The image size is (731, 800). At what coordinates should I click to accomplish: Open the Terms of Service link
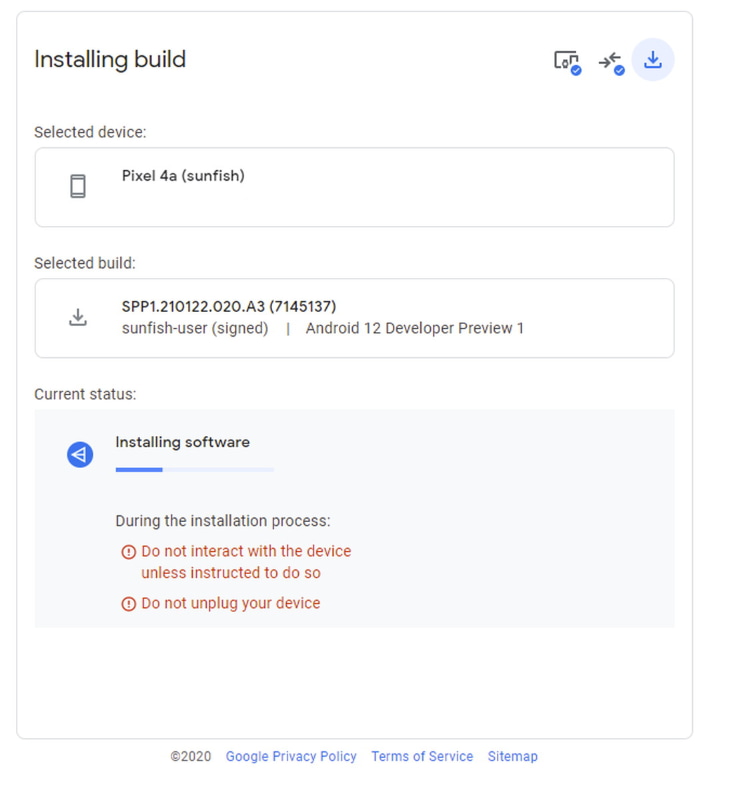click(x=422, y=756)
